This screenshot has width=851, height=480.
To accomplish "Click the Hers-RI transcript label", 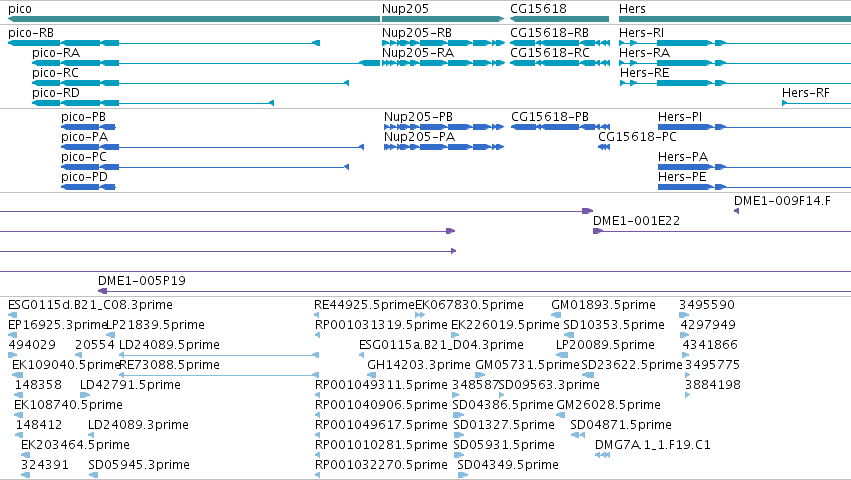I will (x=642, y=33).
